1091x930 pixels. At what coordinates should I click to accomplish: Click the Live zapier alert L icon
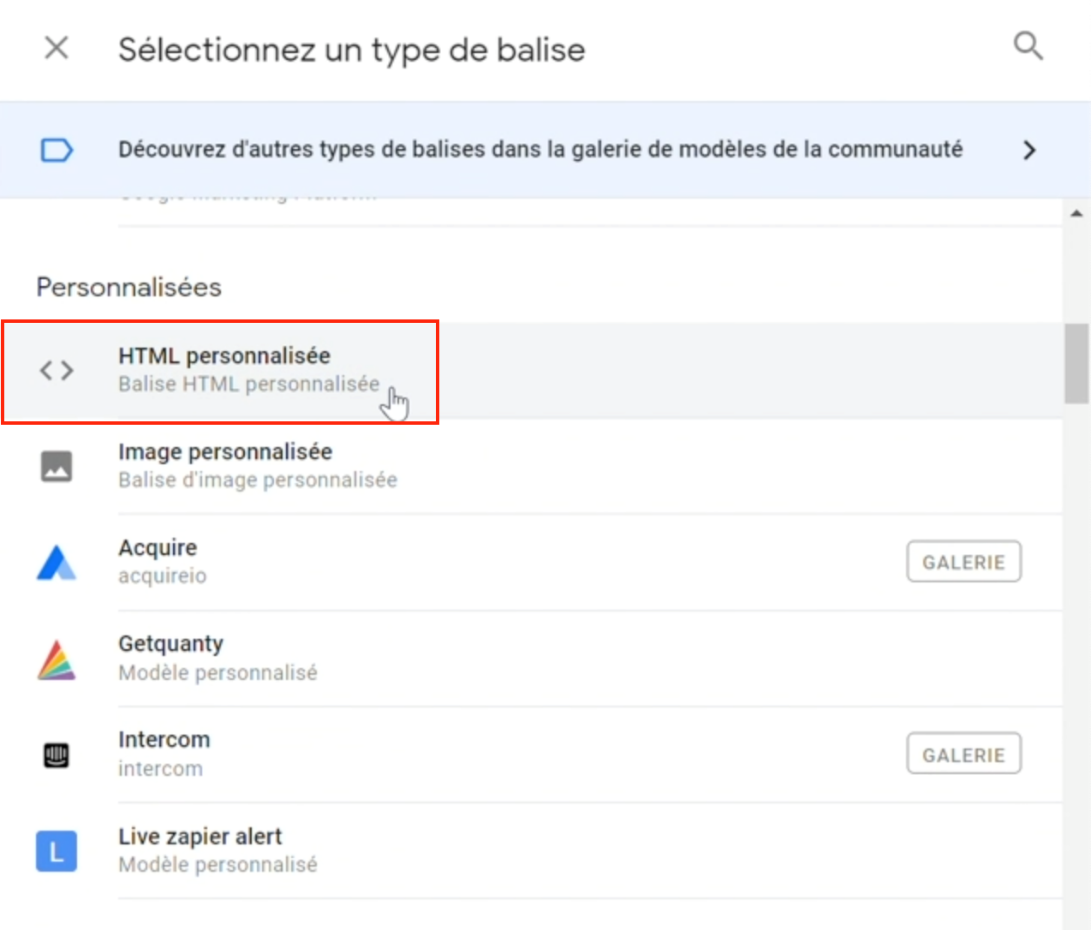tap(56, 851)
